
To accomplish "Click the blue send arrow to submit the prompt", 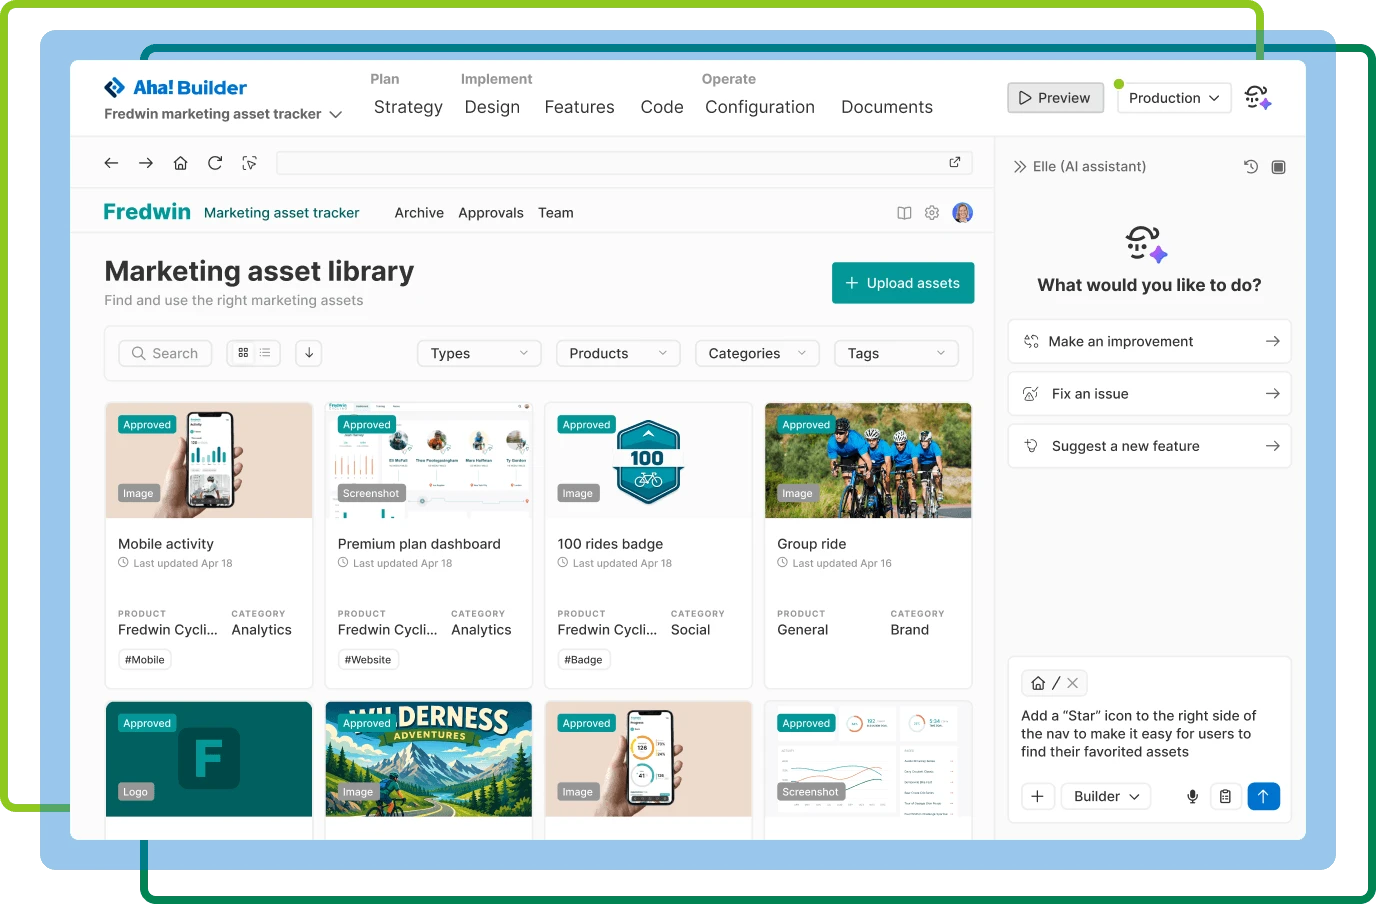I will click(x=1263, y=796).
